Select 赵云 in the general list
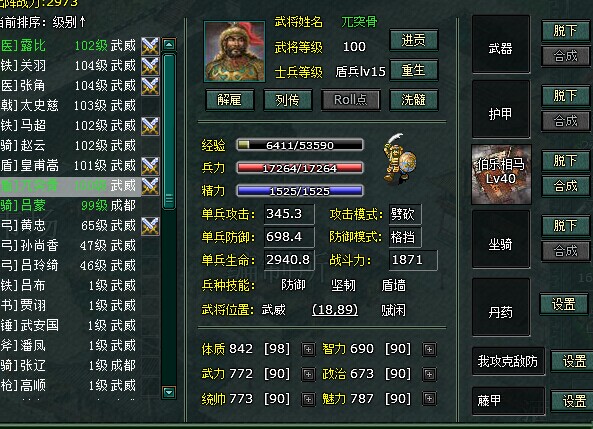This screenshot has width=593, height=429. tap(68, 145)
